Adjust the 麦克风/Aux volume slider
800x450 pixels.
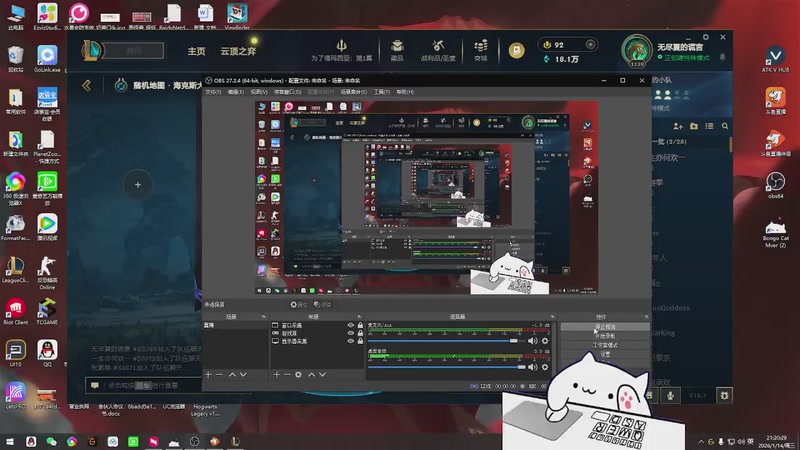(x=446, y=341)
